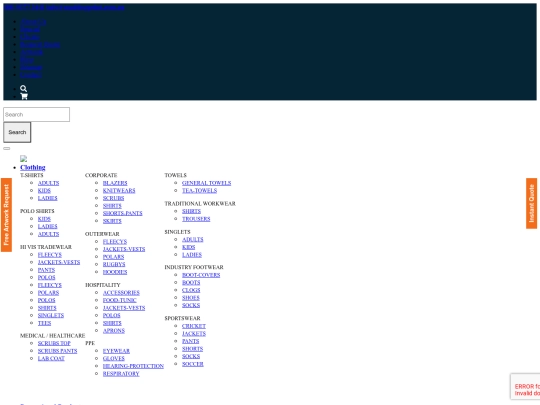Select KIDS under Polo Shirts
This screenshot has height=405, width=540.
44,219
